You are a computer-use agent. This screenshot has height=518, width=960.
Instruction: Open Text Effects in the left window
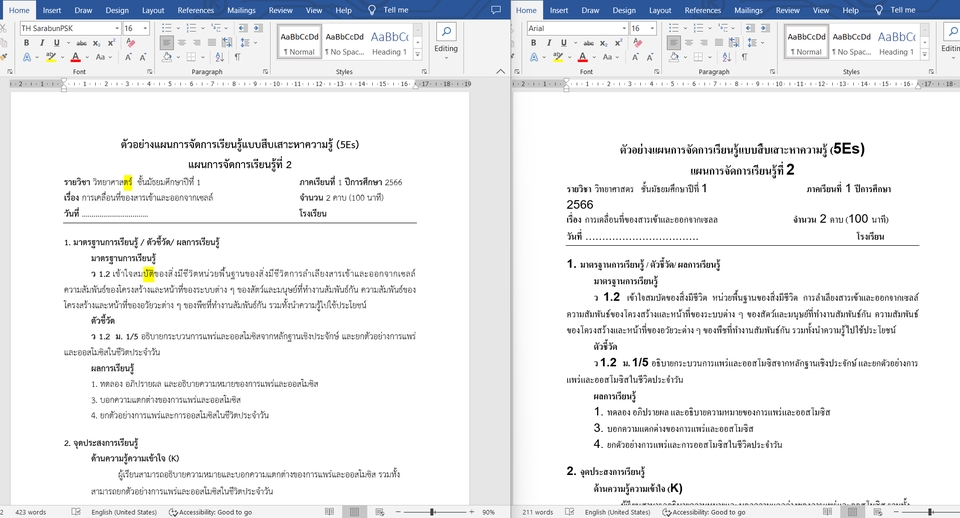coord(27,57)
